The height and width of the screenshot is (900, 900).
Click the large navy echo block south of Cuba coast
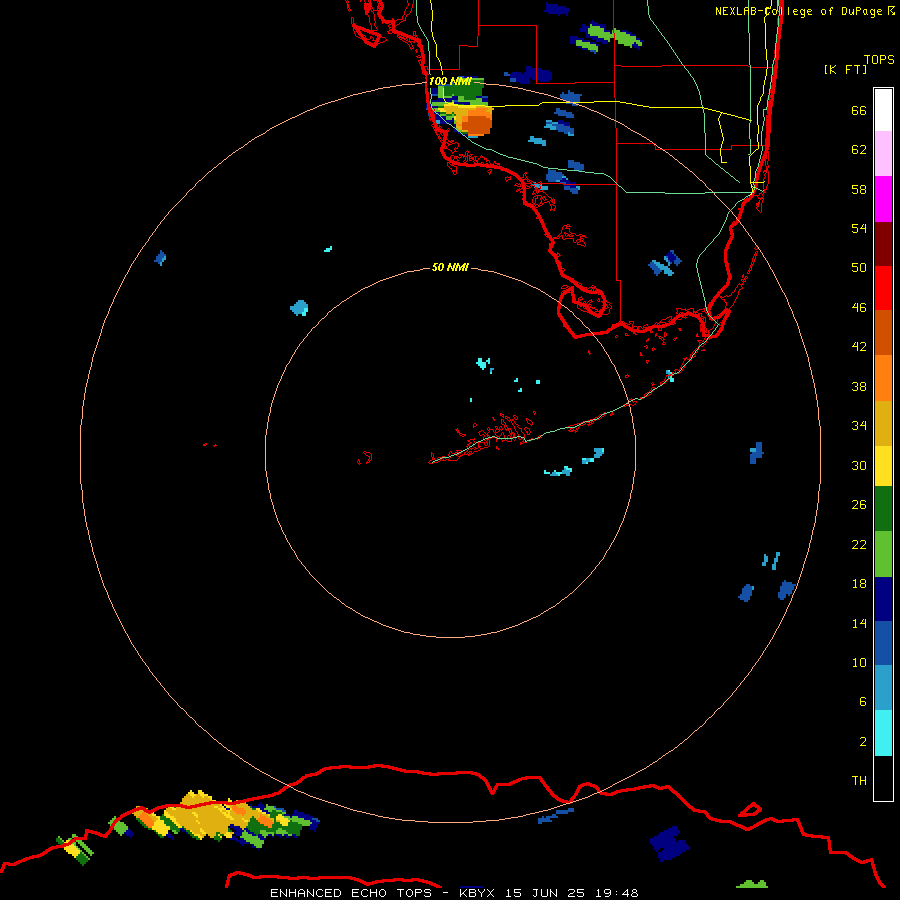[669, 844]
